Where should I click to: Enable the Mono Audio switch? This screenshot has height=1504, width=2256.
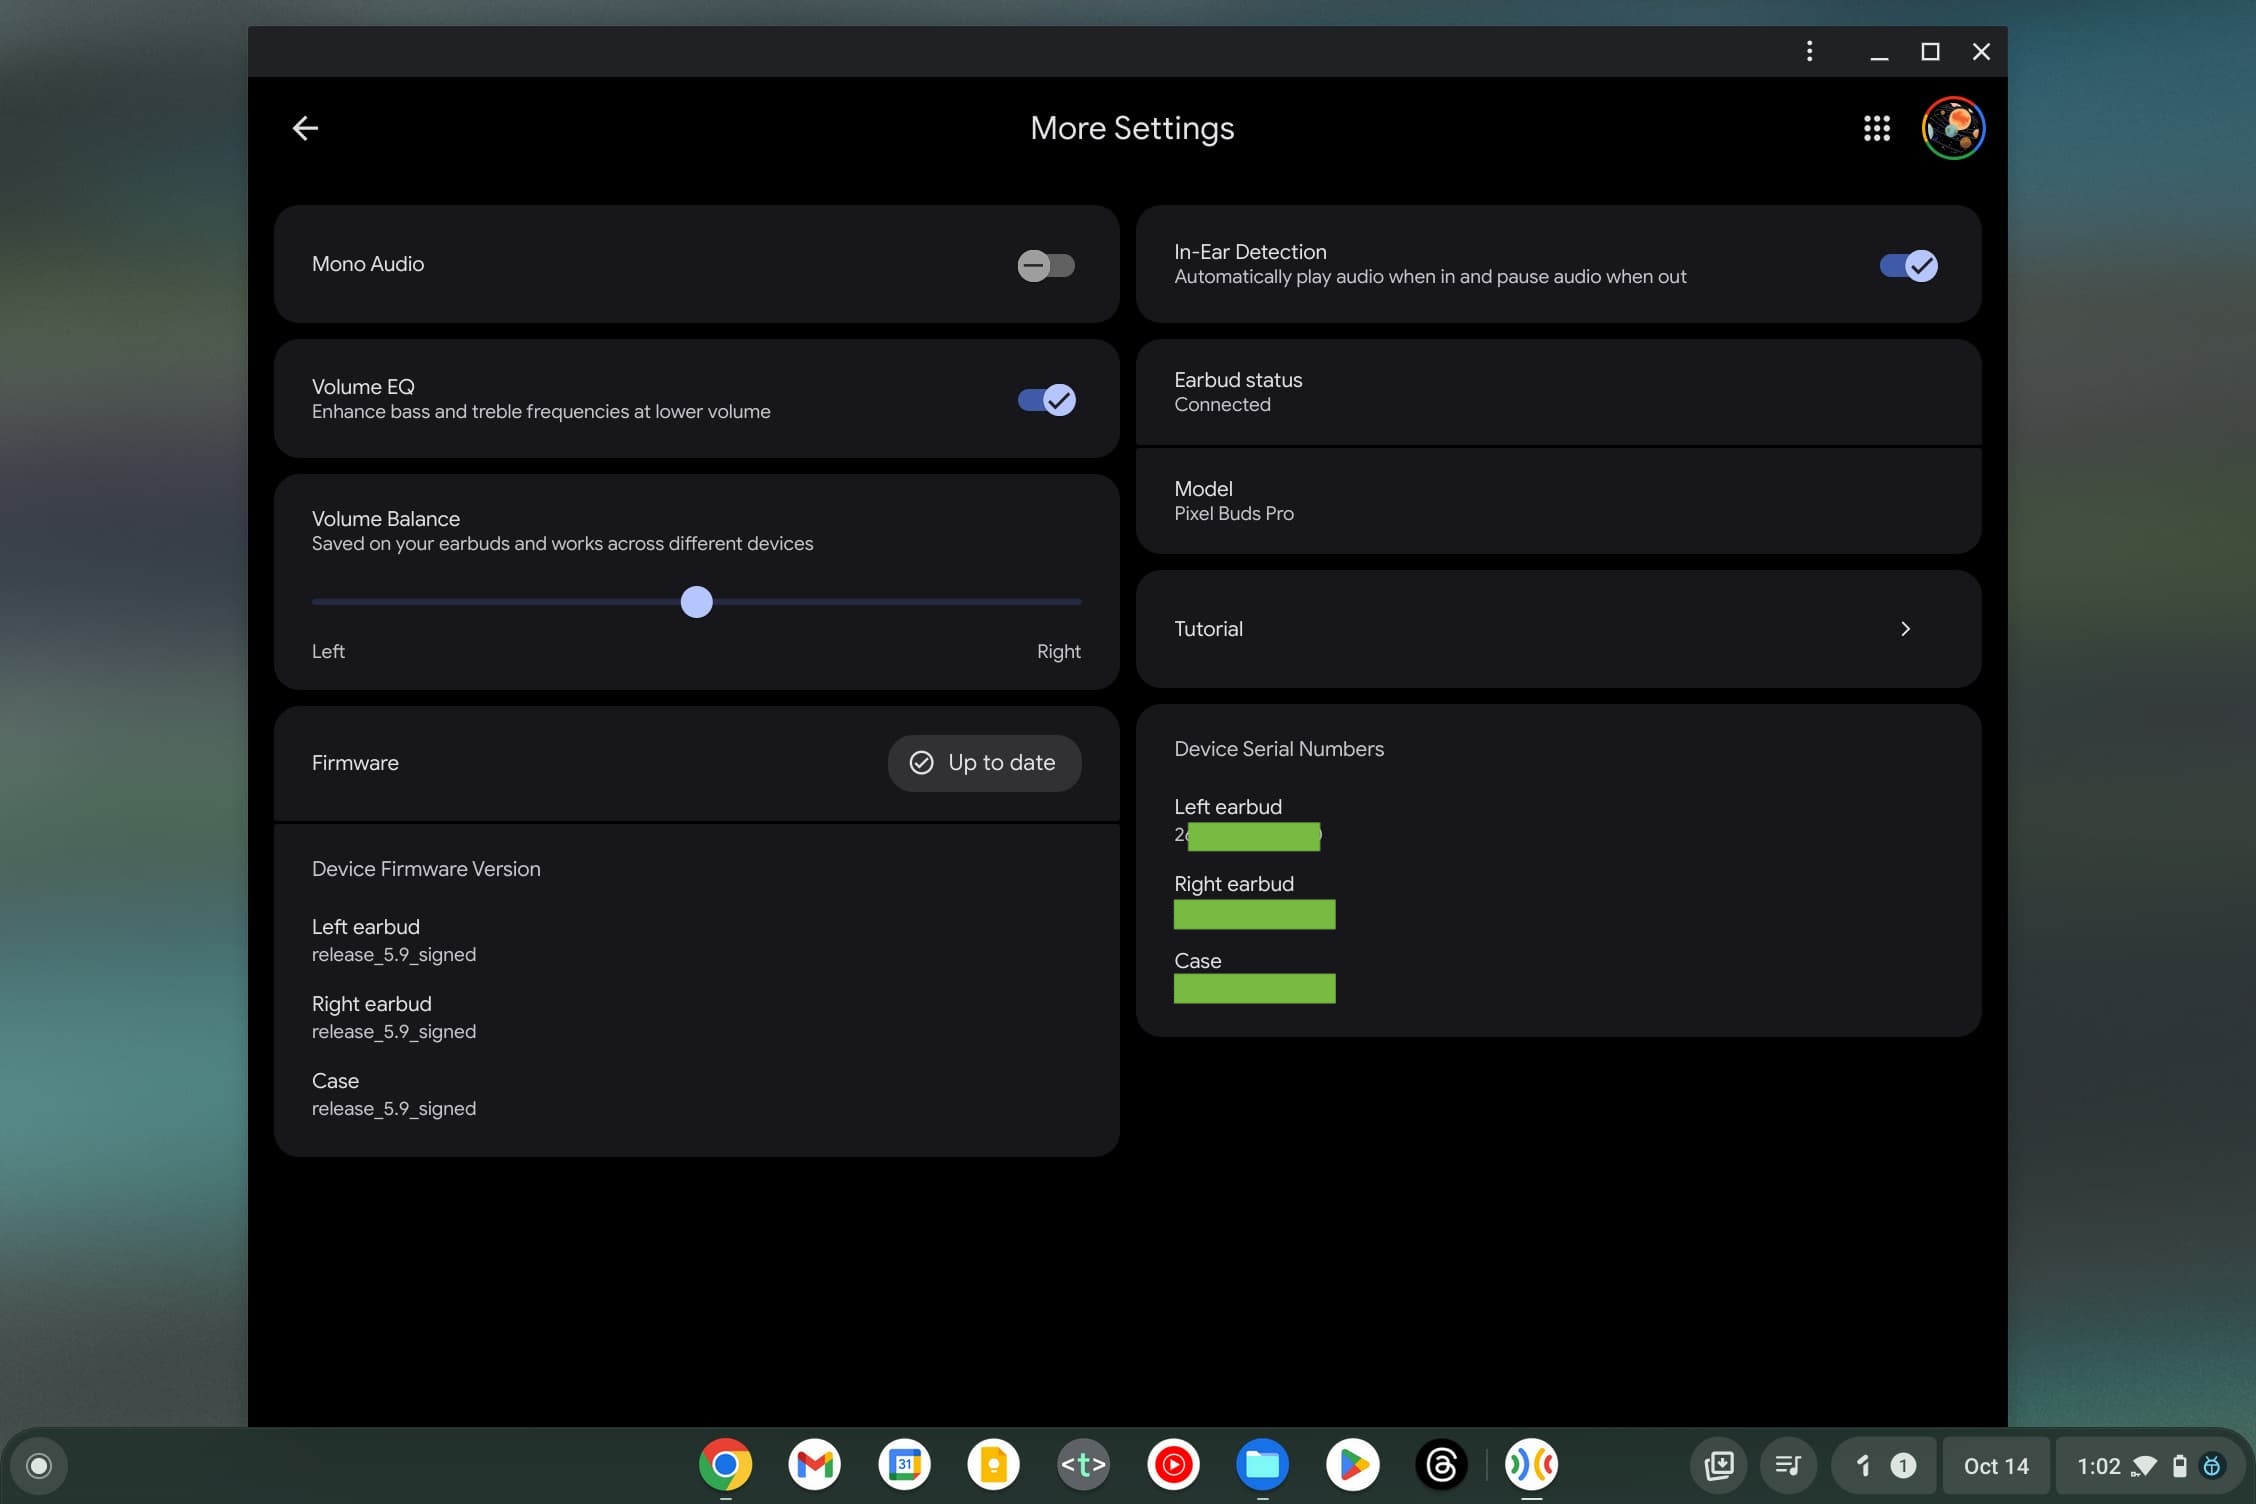click(1045, 265)
